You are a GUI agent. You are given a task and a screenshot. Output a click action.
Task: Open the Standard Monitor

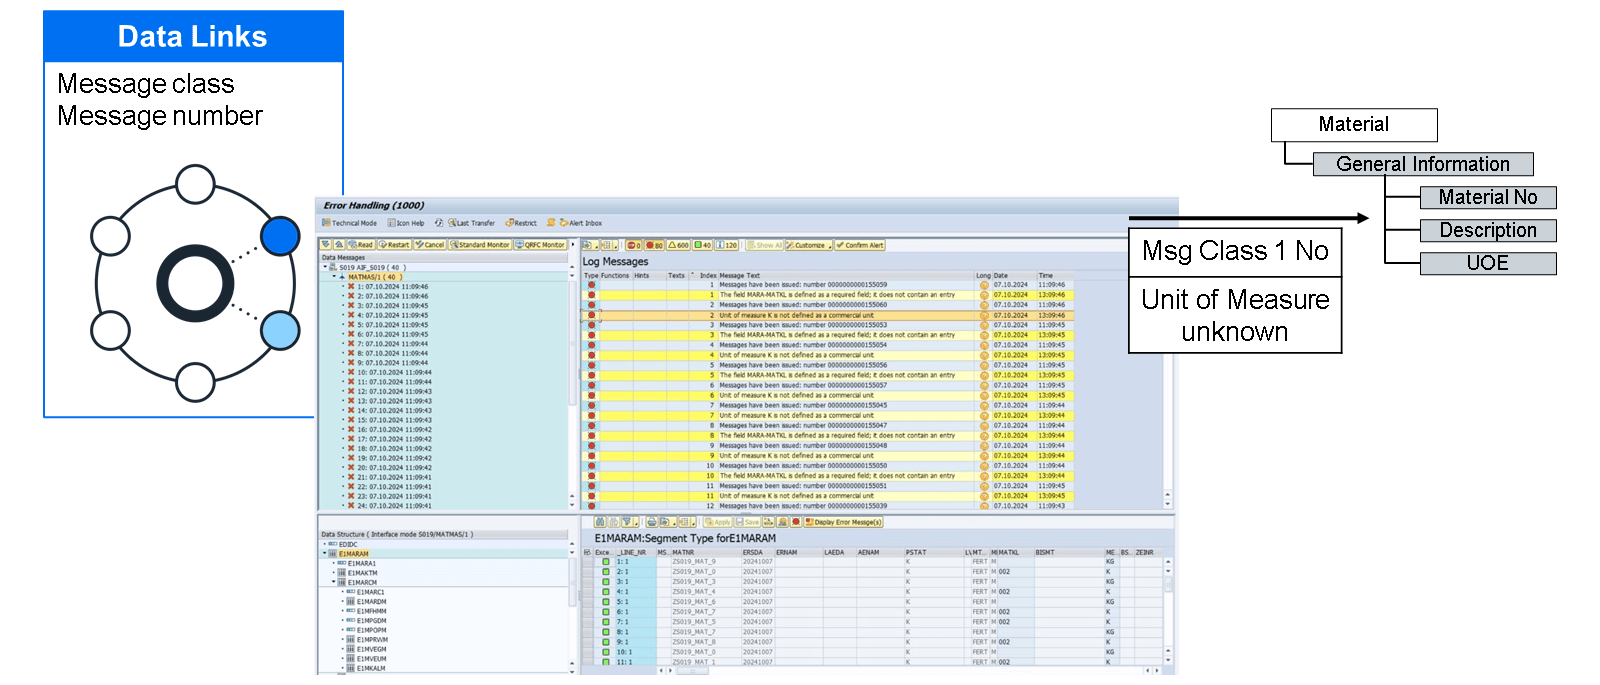(x=480, y=245)
